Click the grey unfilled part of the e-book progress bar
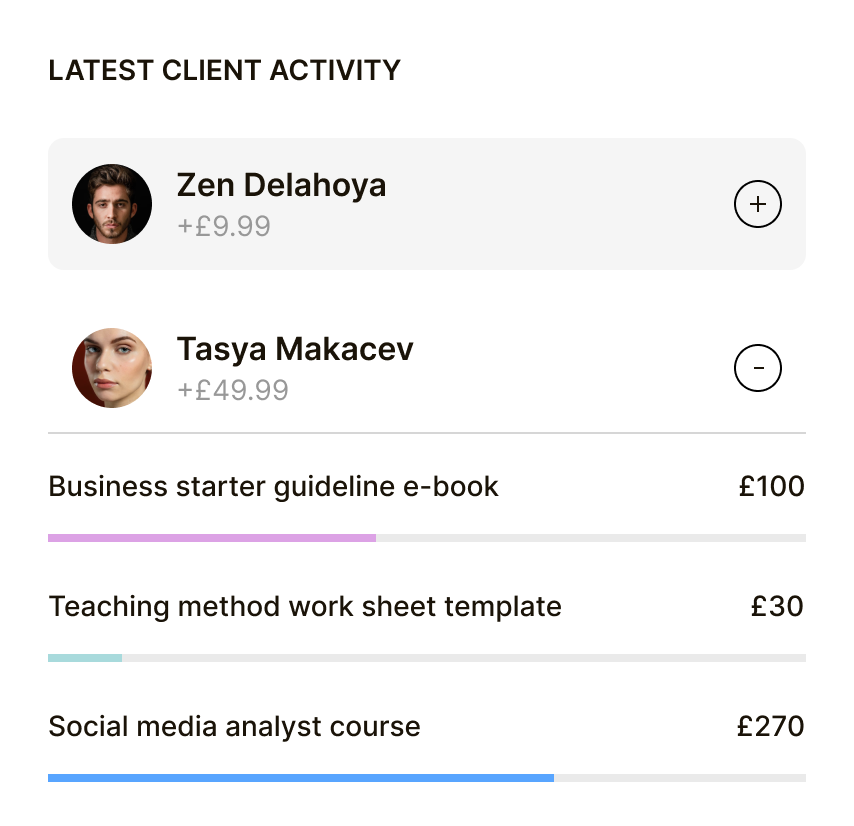854x826 pixels. click(590, 538)
